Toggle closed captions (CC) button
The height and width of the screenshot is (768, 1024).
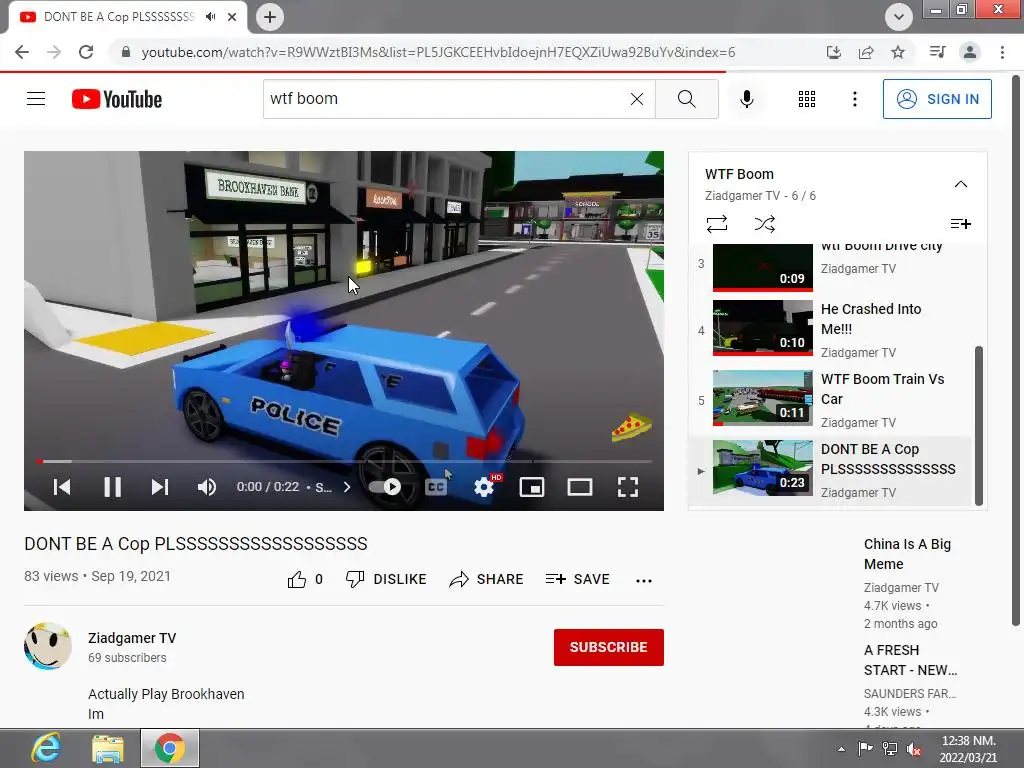436,487
